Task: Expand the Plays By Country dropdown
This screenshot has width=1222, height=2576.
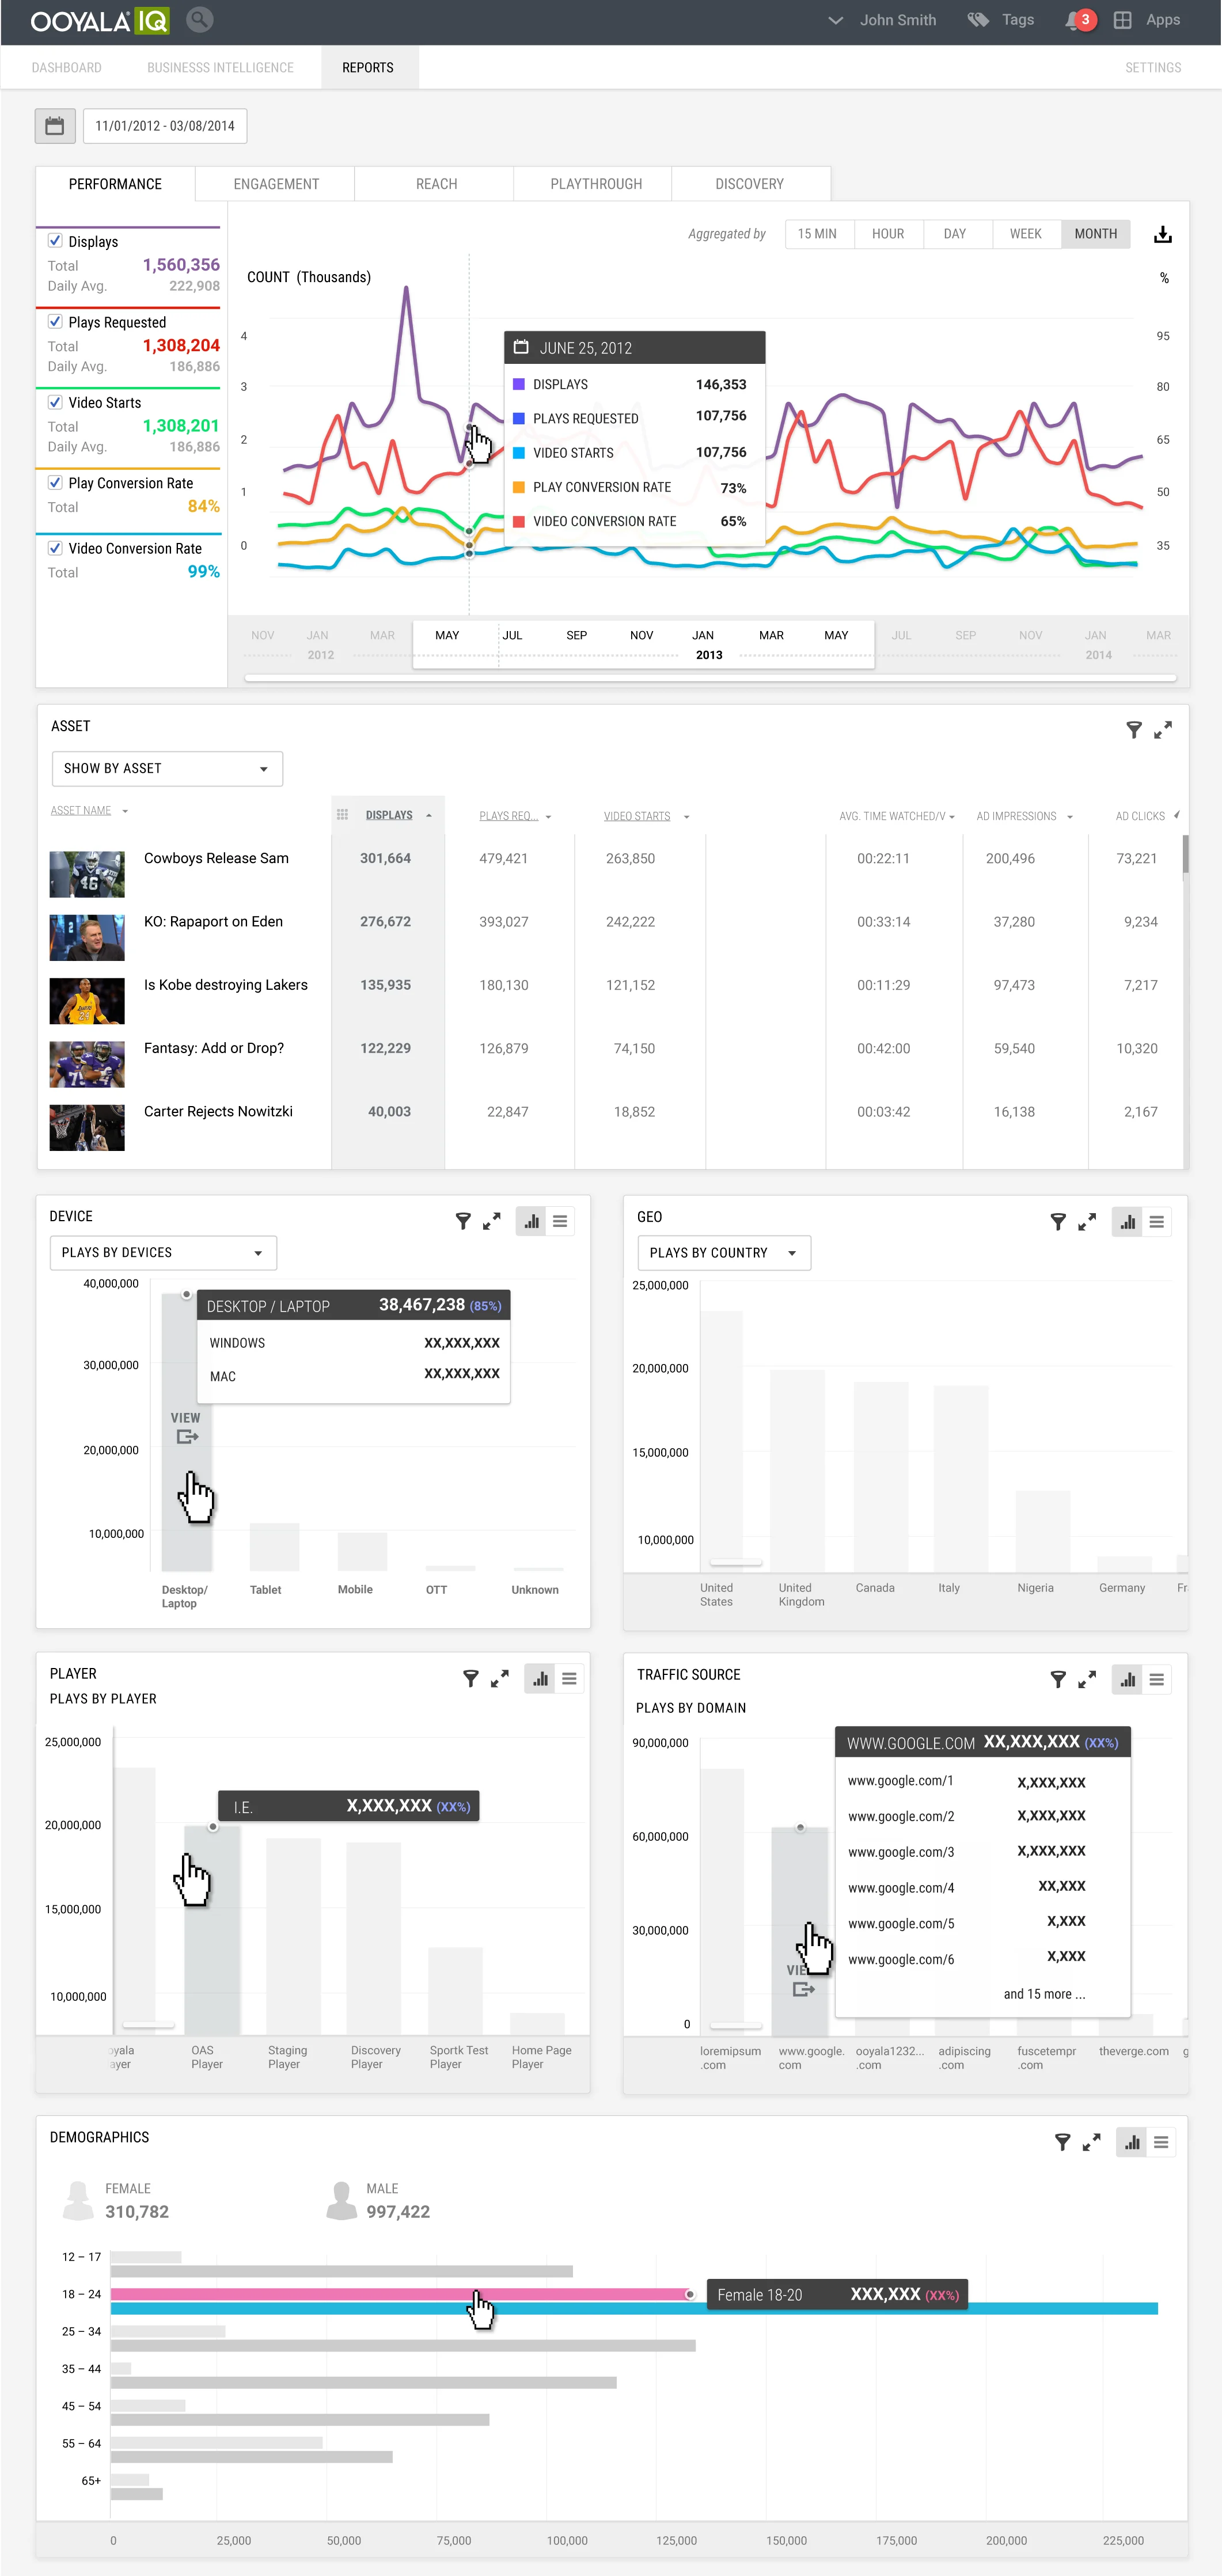Action: tap(723, 1252)
